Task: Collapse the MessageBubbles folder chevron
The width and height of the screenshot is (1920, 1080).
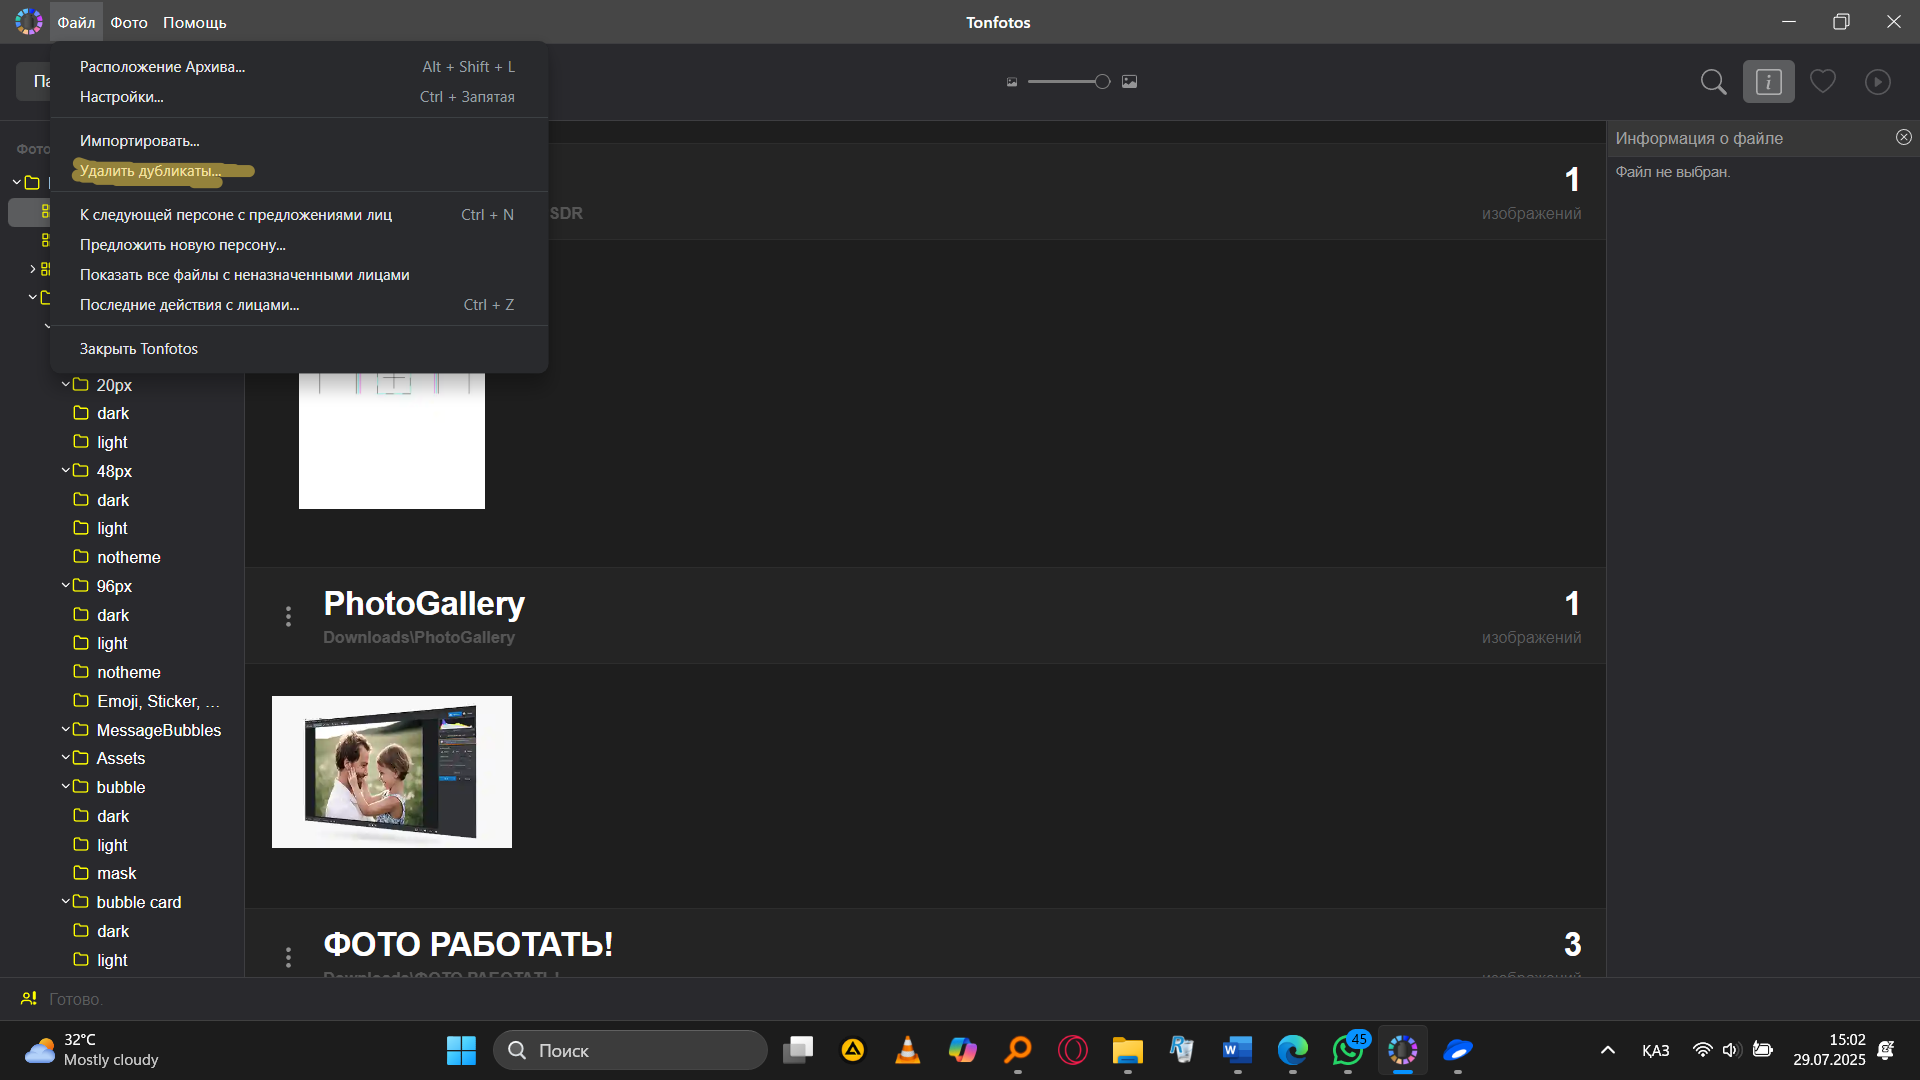Action: click(65, 730)
